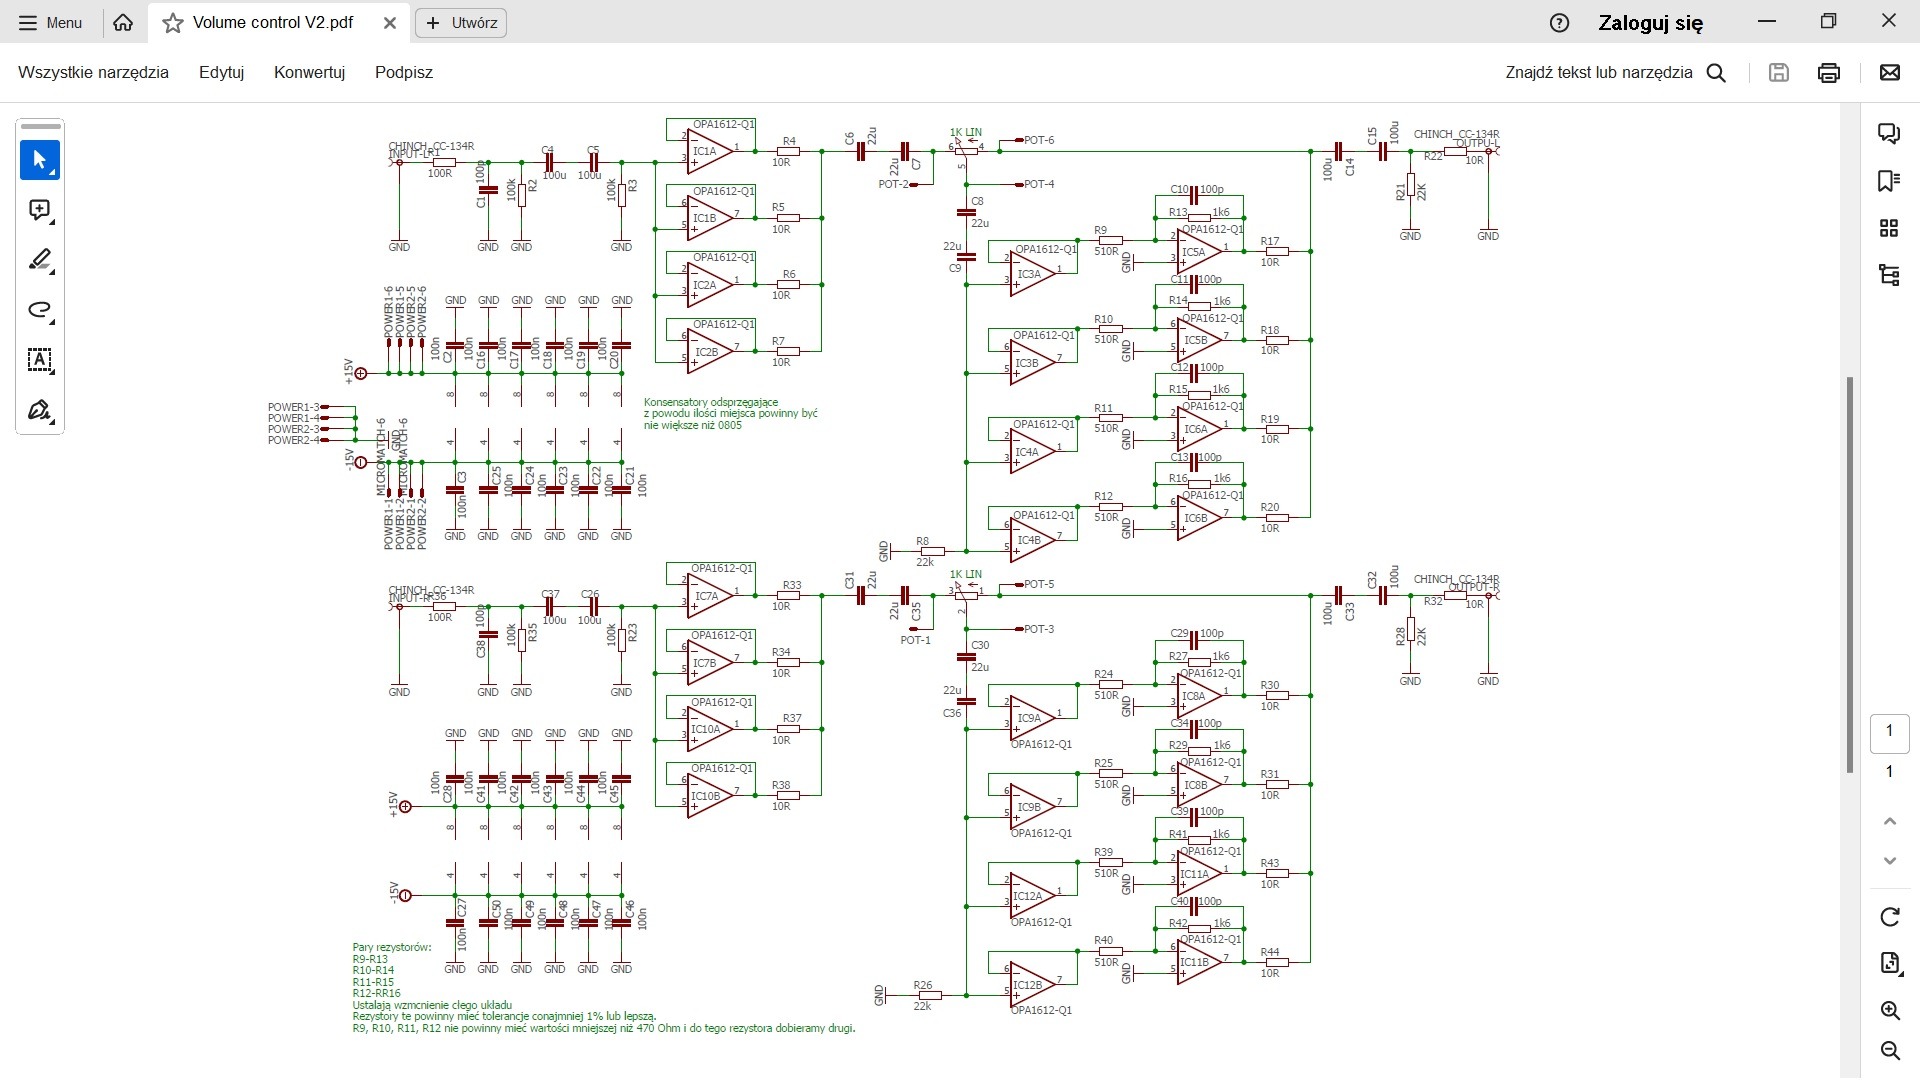Switch to Volume control V2.pdf tab
1920x1080 pixels.
pos(272,22)
